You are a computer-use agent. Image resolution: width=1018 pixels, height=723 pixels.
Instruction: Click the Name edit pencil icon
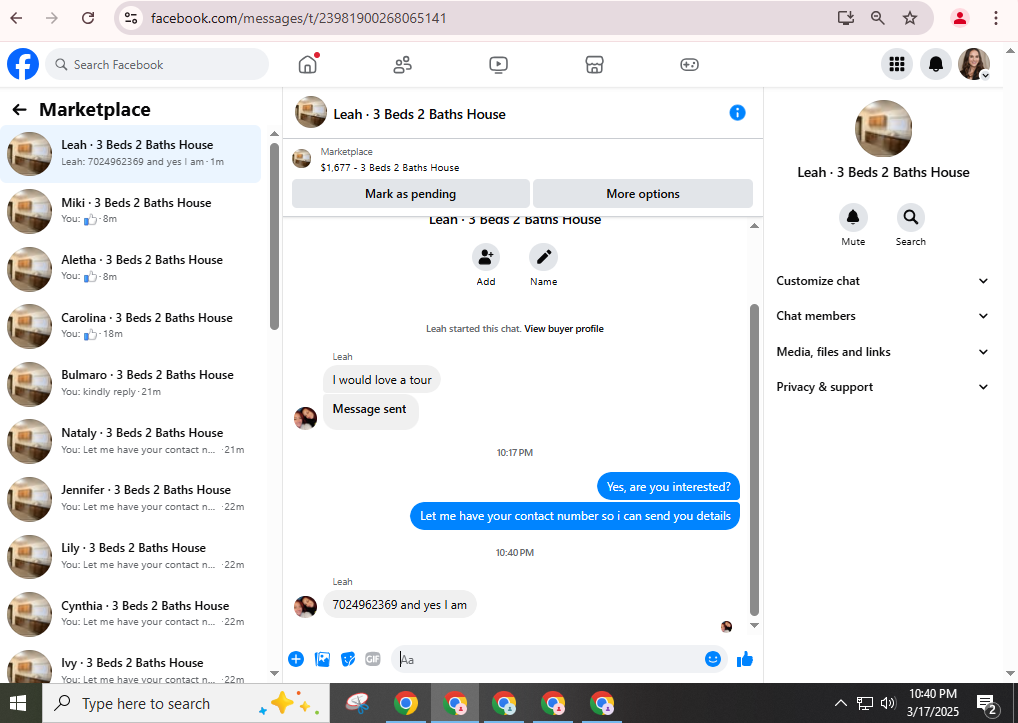point(543,258)
